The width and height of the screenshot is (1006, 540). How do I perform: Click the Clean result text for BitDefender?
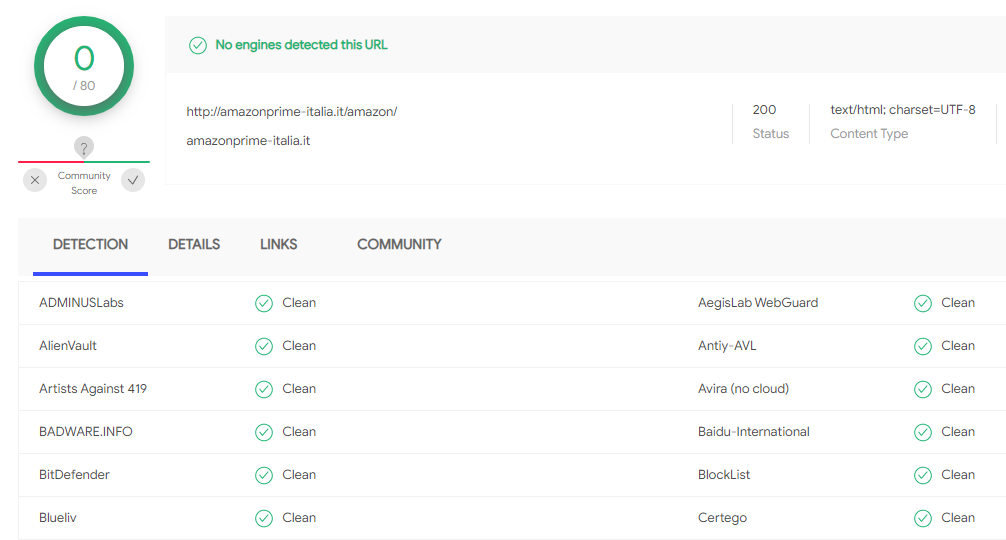299,475
